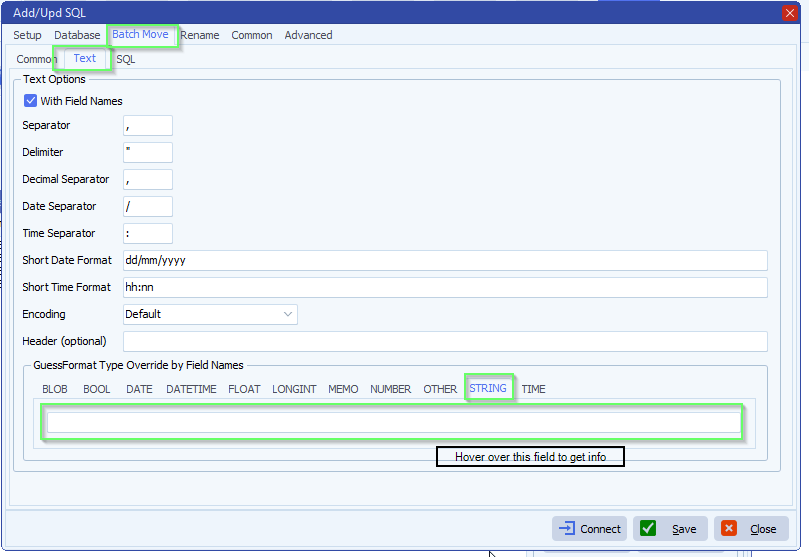Select the BLOB type tab
Viewport: 809px width, 557px height.
pyautogui.click(x=55, y=389)
